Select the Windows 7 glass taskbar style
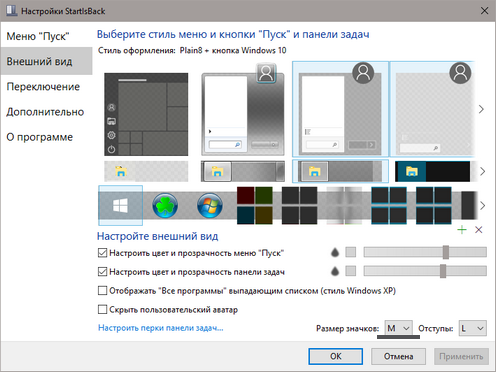 pos(243,171)
